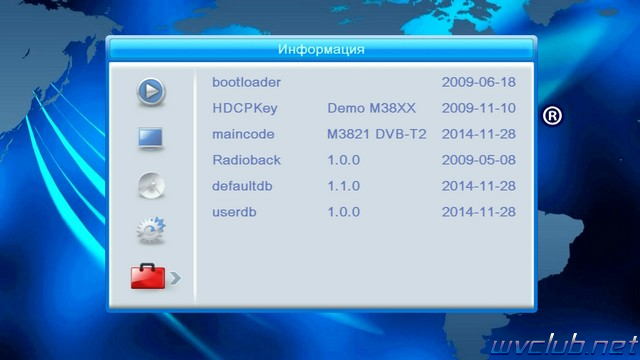Click the maincode entry label
This screenshot has width=640, height=360.
[243, 134]
